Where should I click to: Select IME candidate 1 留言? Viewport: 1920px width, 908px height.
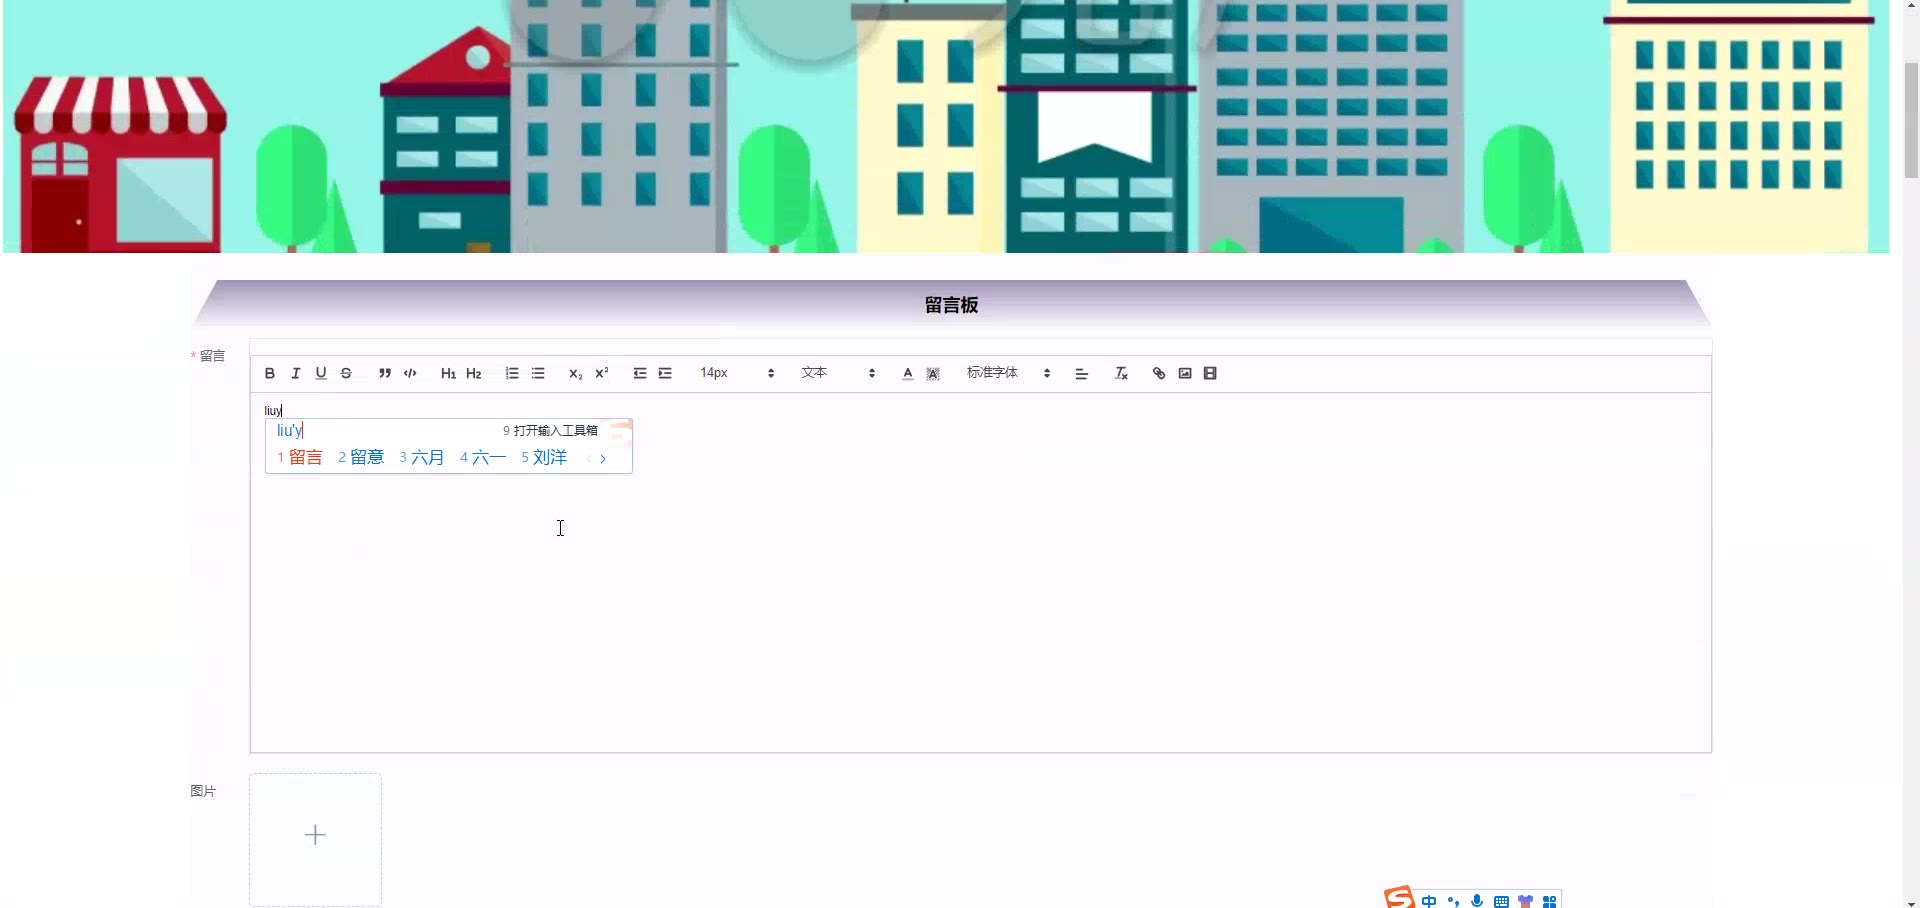tap(300, 457)
